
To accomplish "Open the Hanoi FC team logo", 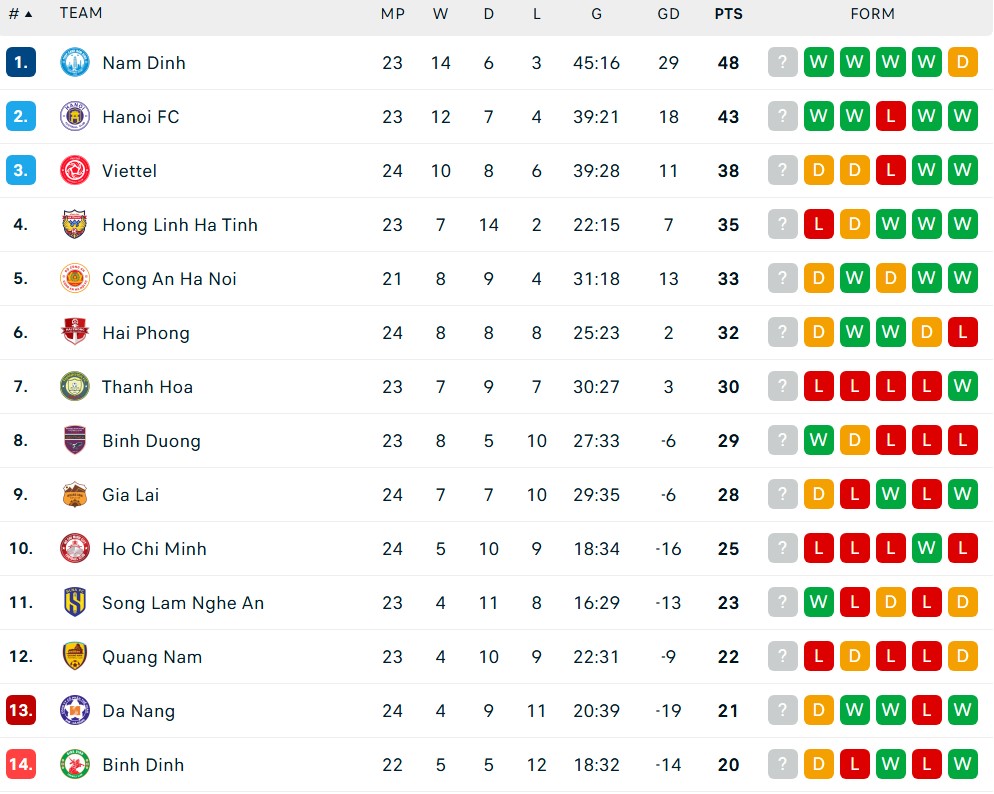I will coord(75,117).
